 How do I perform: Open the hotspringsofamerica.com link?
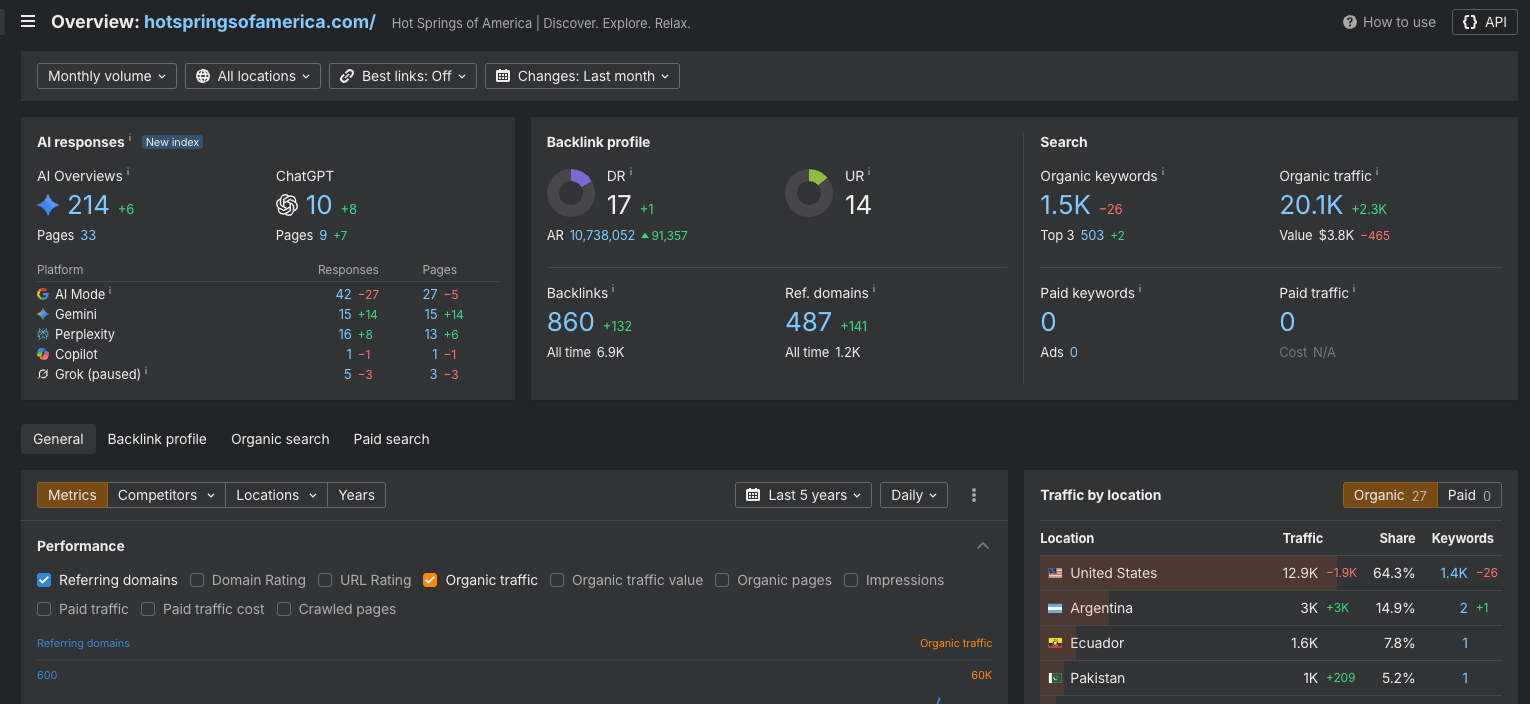pos(260,22)
